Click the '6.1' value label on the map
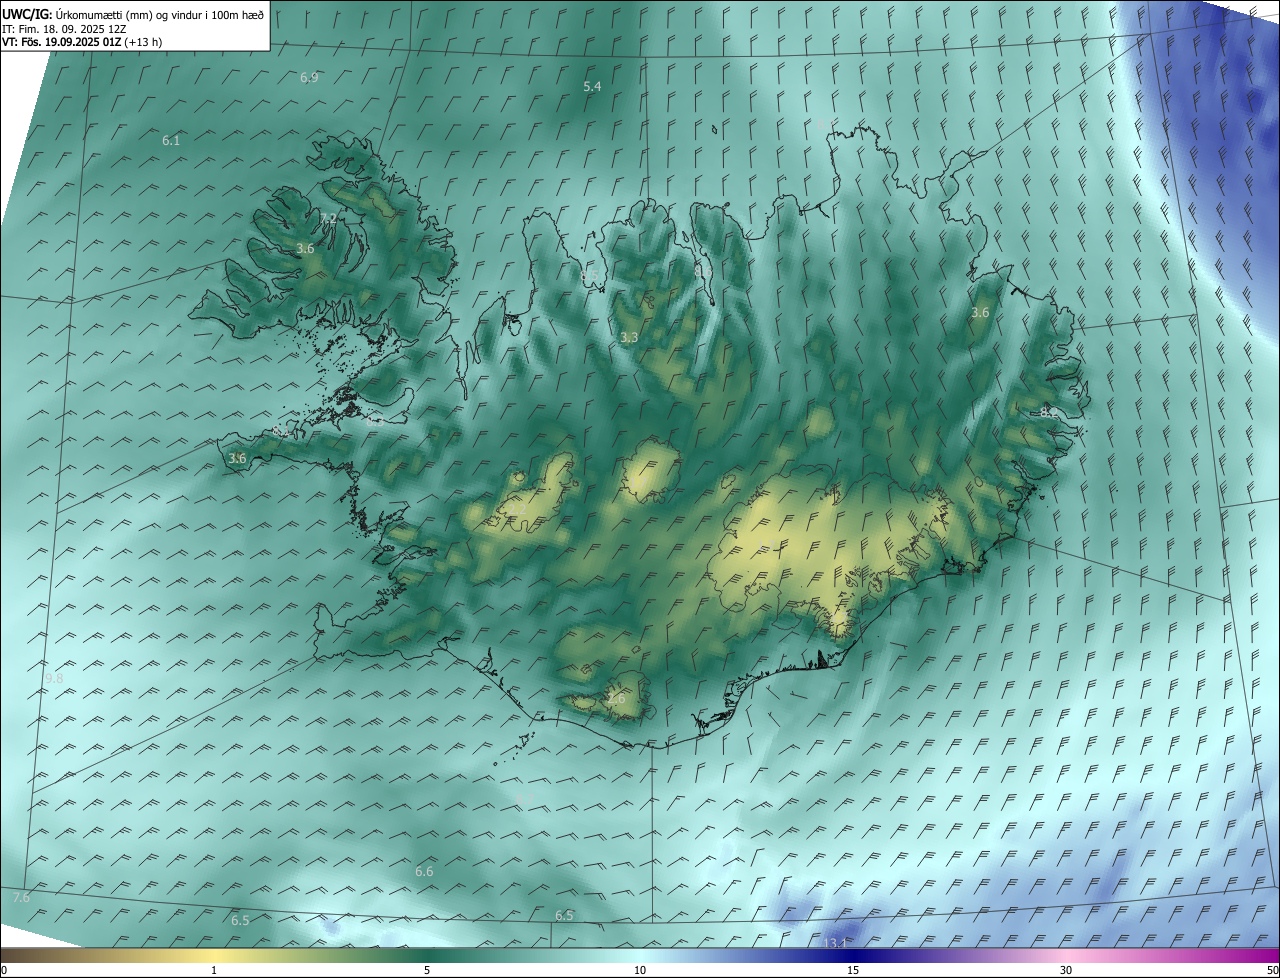 coord(171,141)
